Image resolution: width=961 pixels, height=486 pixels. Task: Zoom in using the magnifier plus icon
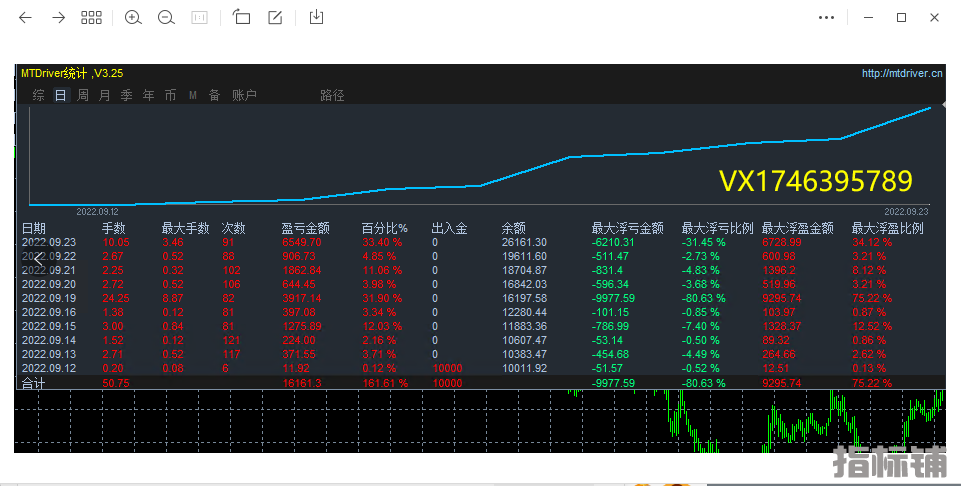tap(133, 17)
